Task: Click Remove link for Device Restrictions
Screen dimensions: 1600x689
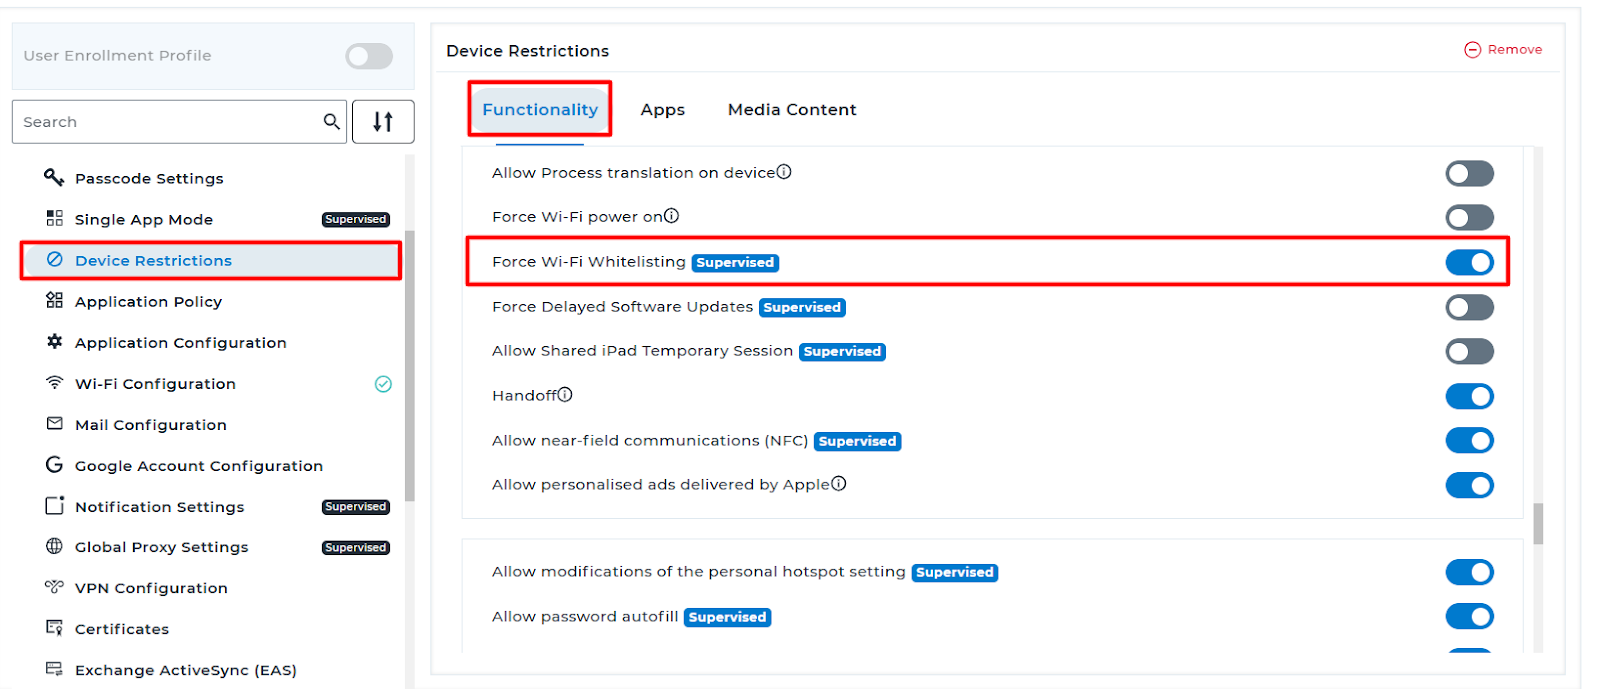Action: [x=1504, y=49]
